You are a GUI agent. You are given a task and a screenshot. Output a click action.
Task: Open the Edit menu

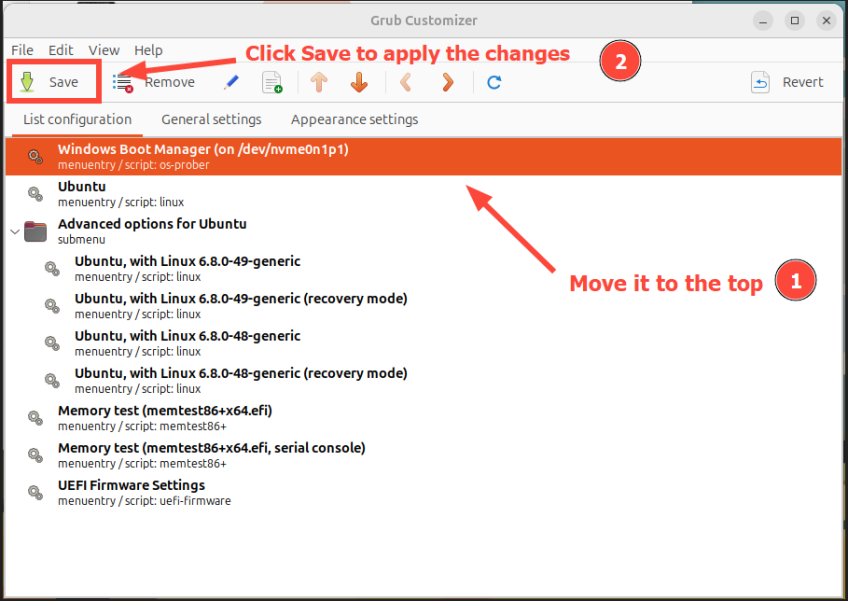[x=61, y=50]
